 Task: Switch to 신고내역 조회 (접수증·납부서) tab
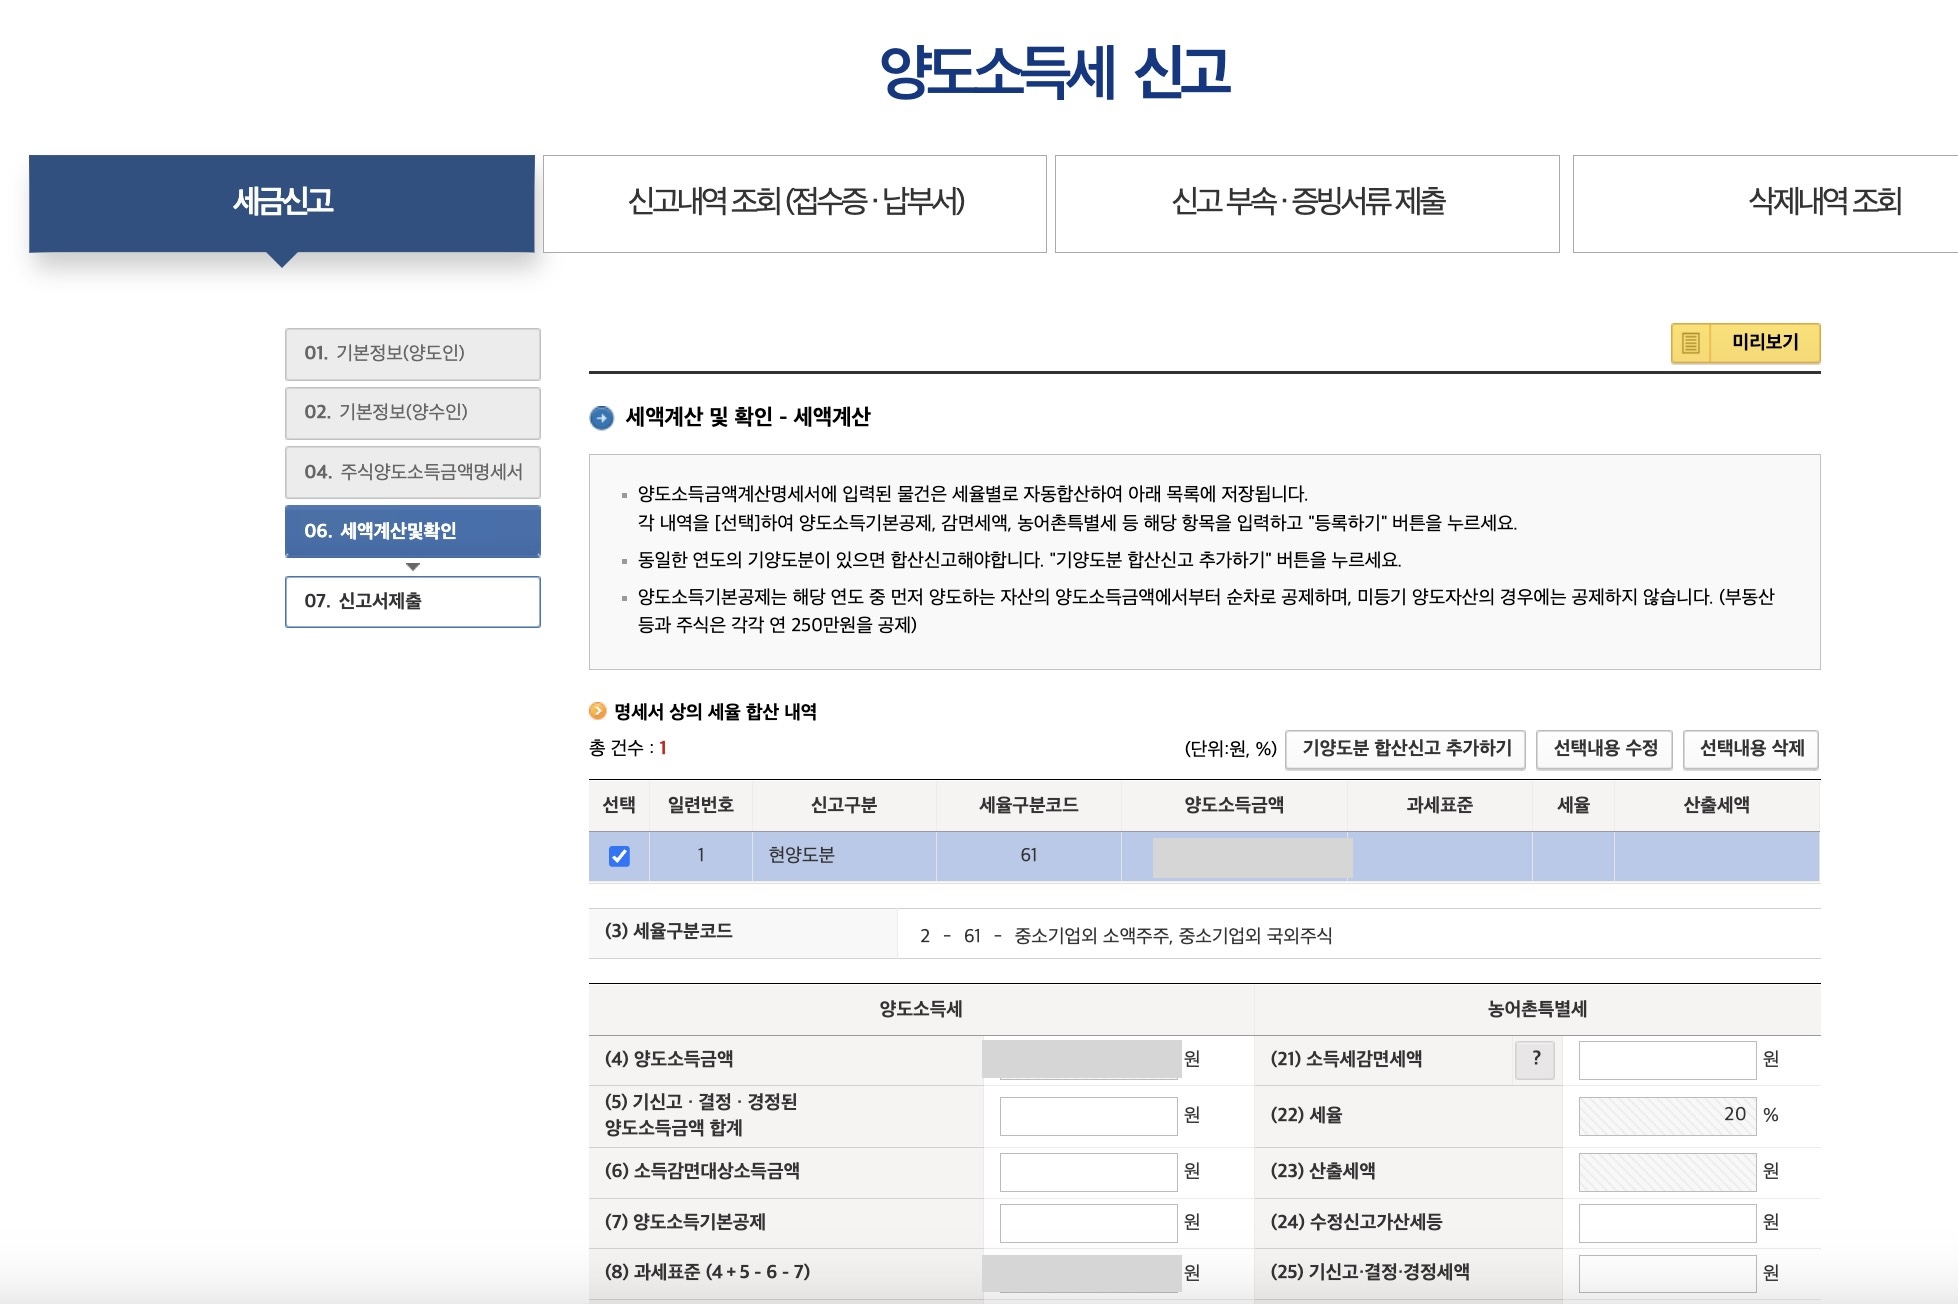pos(795,203)
